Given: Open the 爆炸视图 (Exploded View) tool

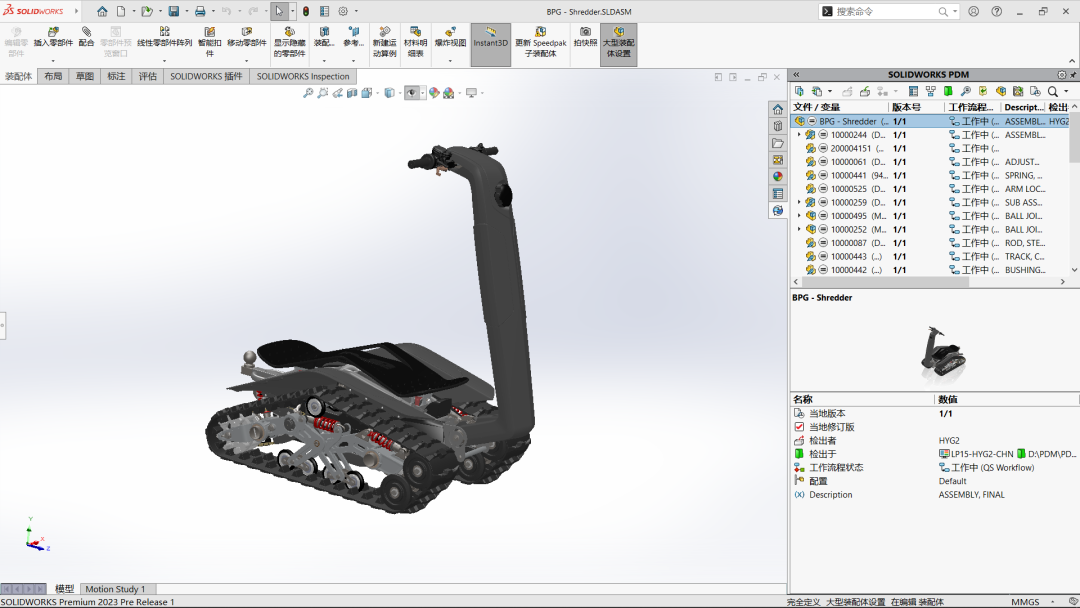Looking at the screenshot, I should tap(450, 38).
